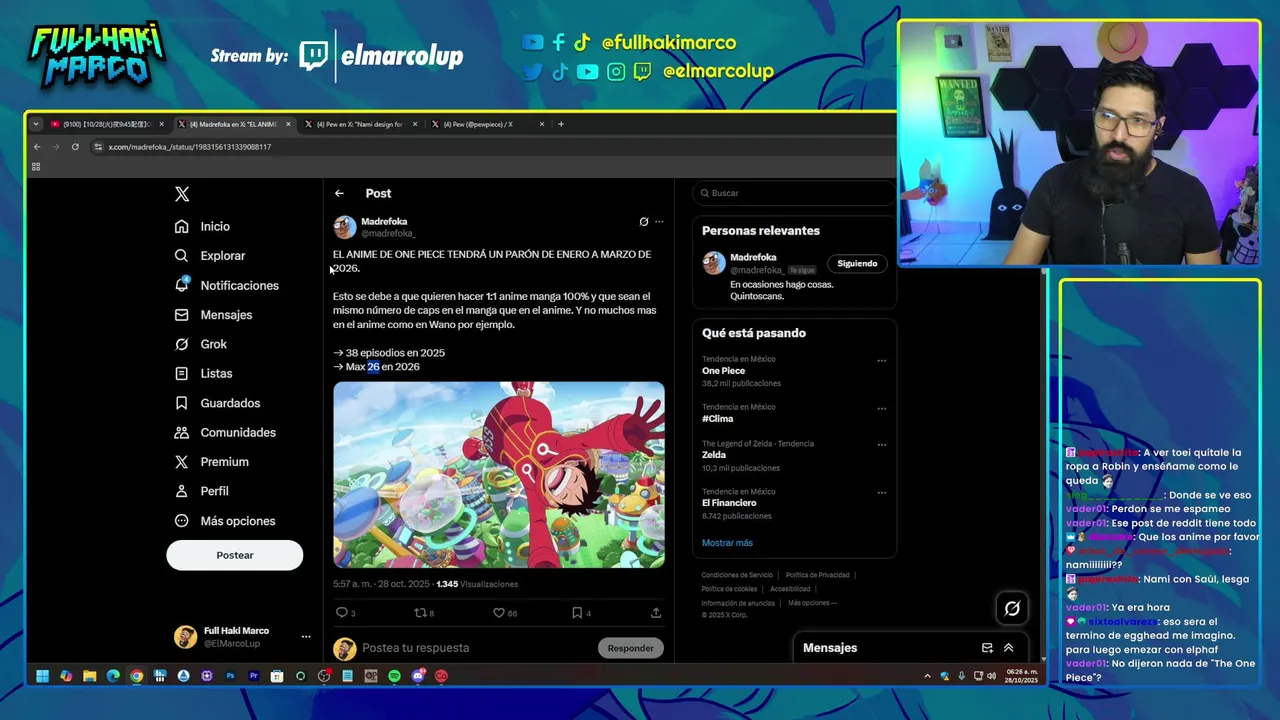Open Perfil in the sidebar
The height and width of the screenshot is (720, 1280).
[x=202, y=491]
